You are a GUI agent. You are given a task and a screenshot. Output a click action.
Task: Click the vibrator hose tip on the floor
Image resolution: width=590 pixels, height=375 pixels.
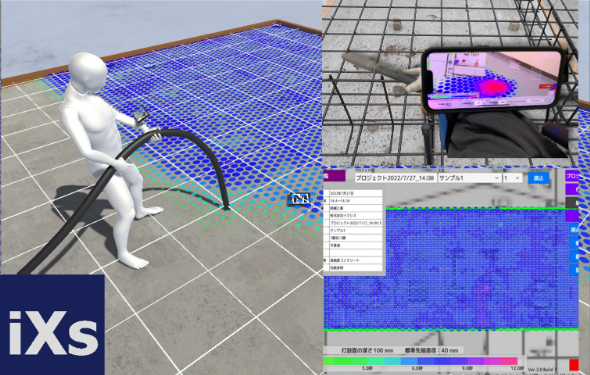(226, 207)
